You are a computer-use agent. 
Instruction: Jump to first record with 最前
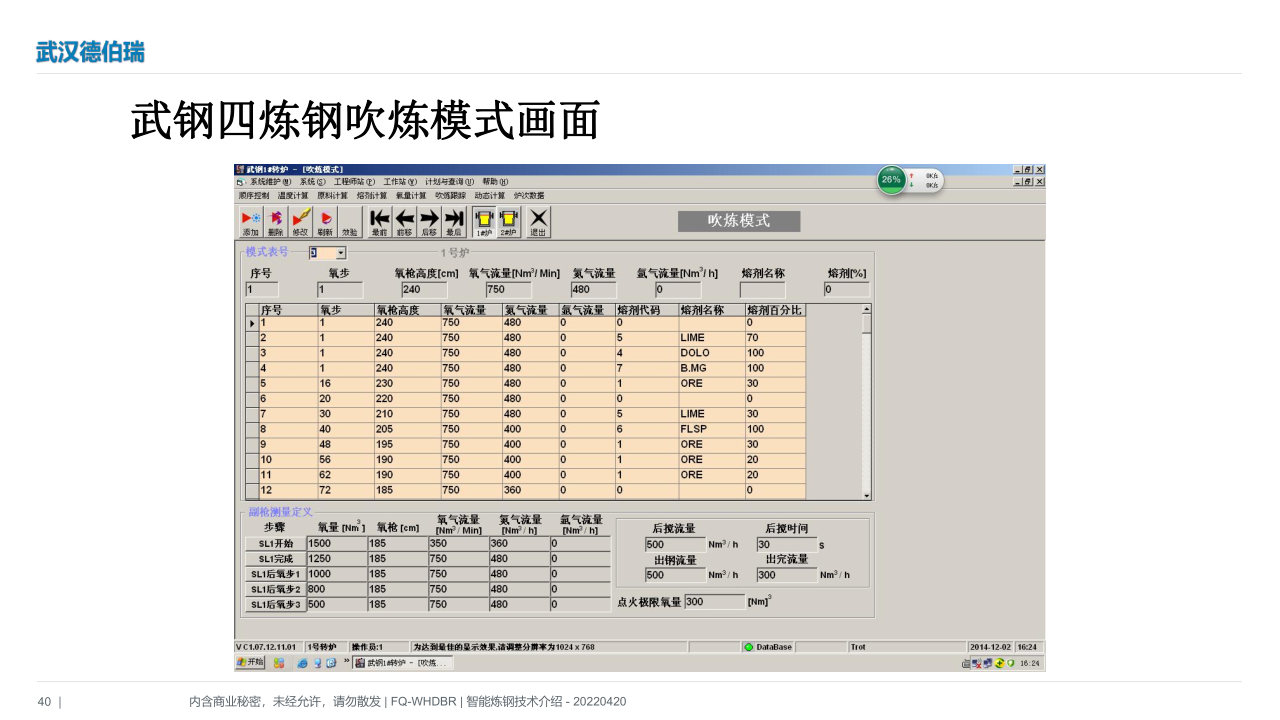379,222
